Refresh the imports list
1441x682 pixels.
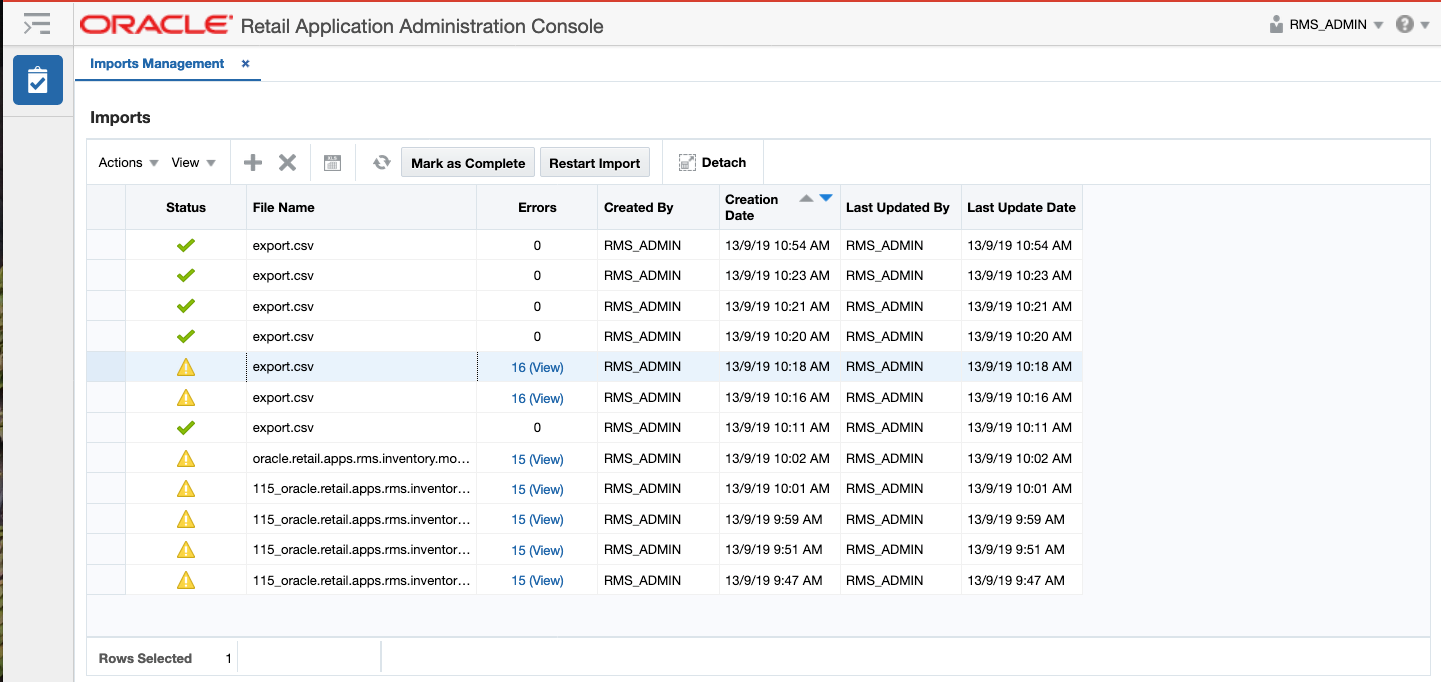coord(381,161)
